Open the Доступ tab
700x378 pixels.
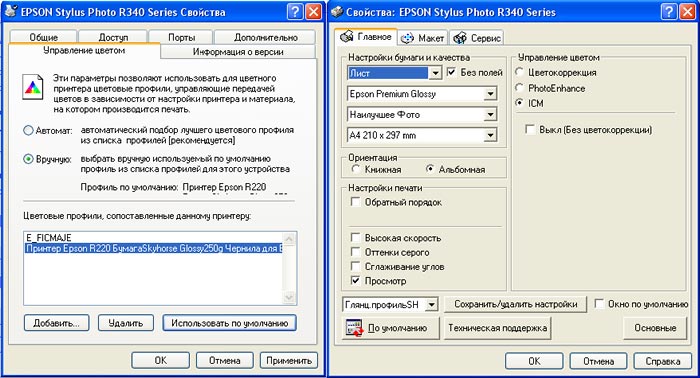(x=113, y=37)
